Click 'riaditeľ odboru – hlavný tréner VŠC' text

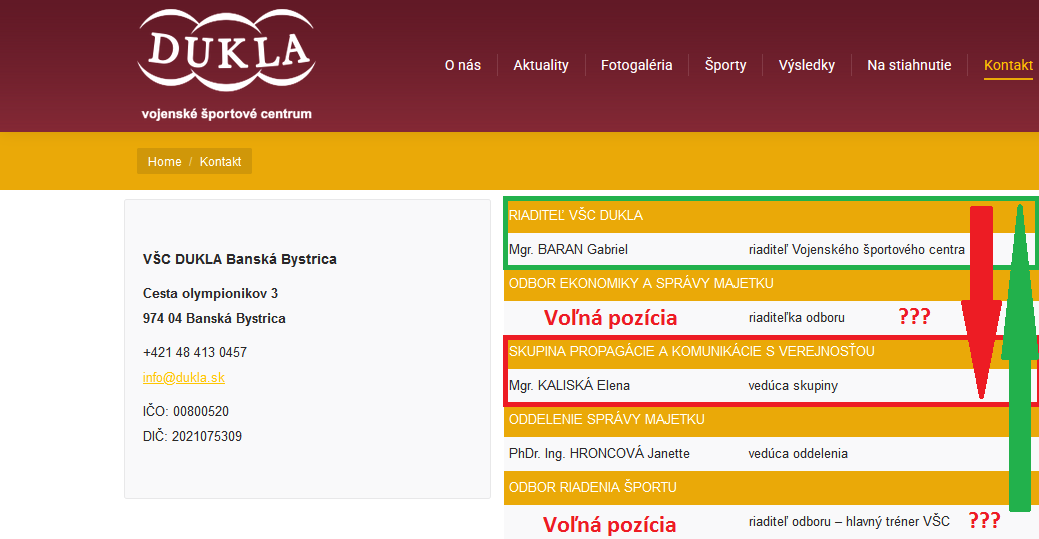click(x=849, y=522)
